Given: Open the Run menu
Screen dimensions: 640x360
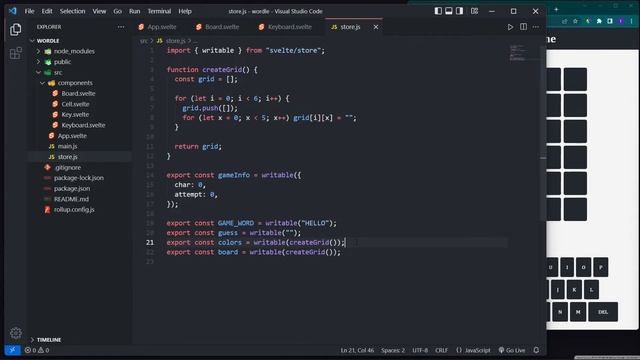Looking at the screenshot, I should 134,11.
